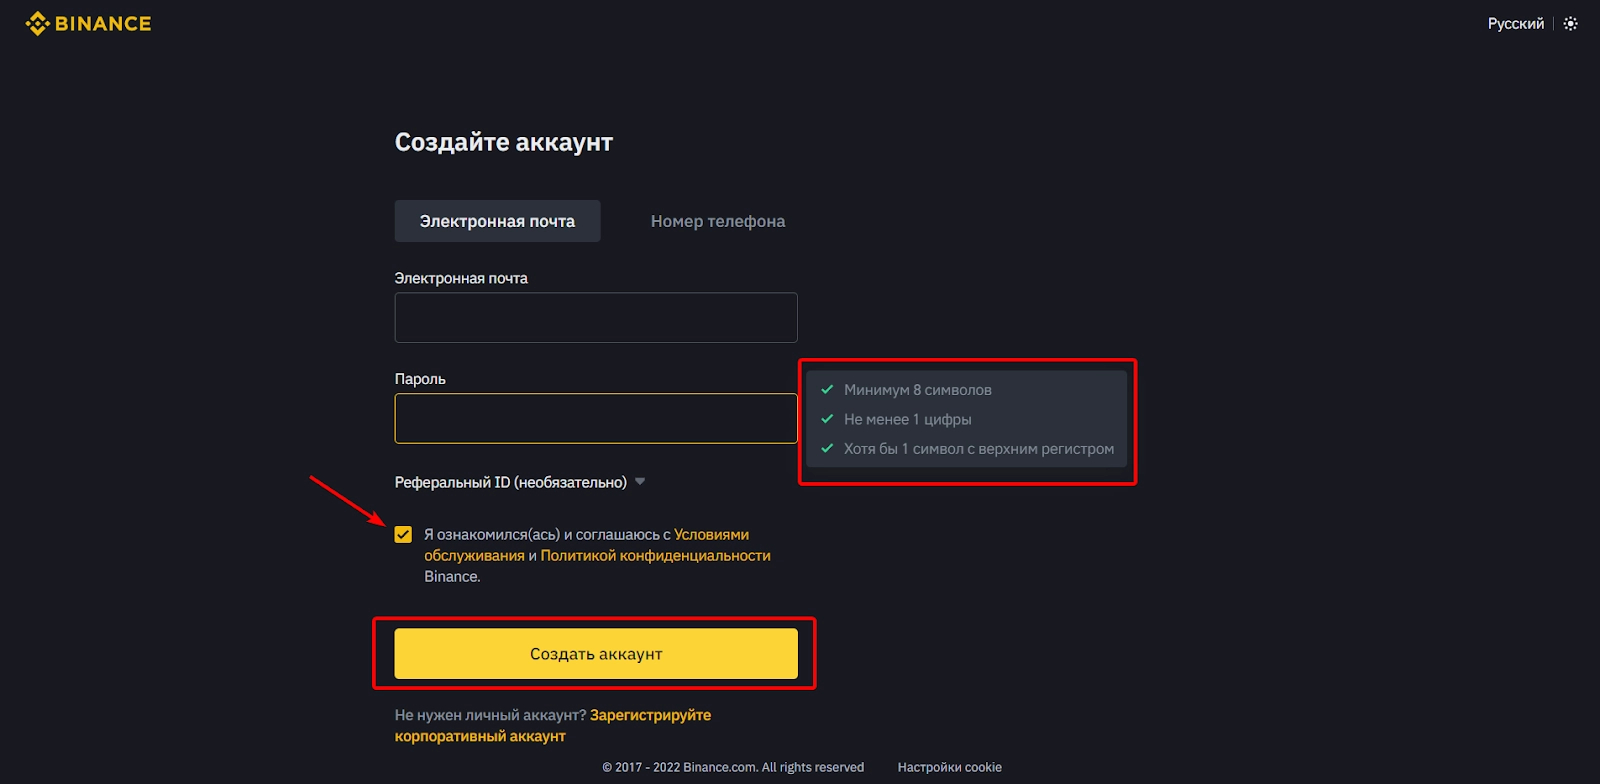Click the copyright text in the footer
Viewport: 1600px width, 784px height.
coord(733,767)
